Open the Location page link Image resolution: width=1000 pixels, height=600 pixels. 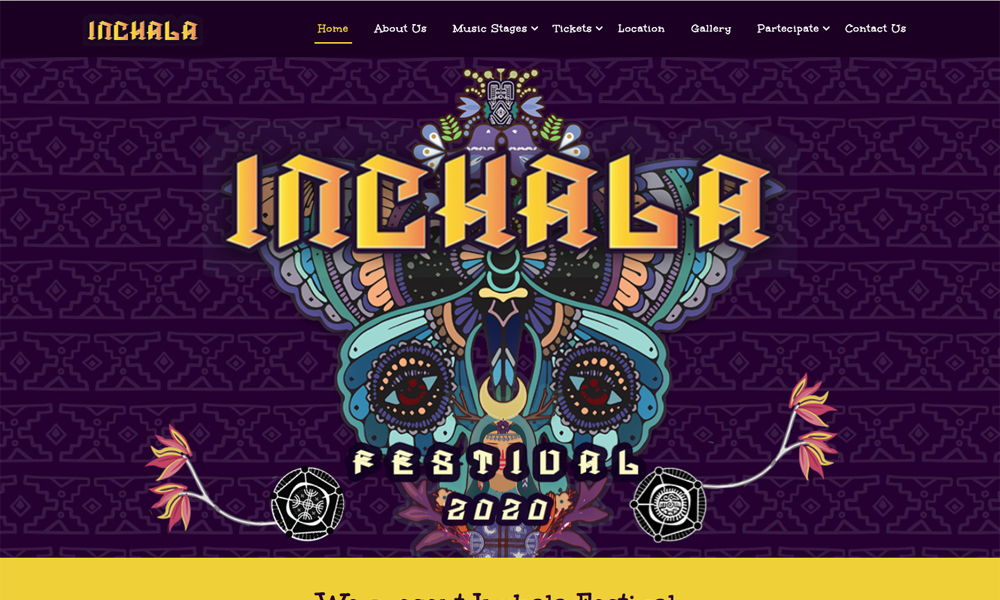click(x=641, y=29)
